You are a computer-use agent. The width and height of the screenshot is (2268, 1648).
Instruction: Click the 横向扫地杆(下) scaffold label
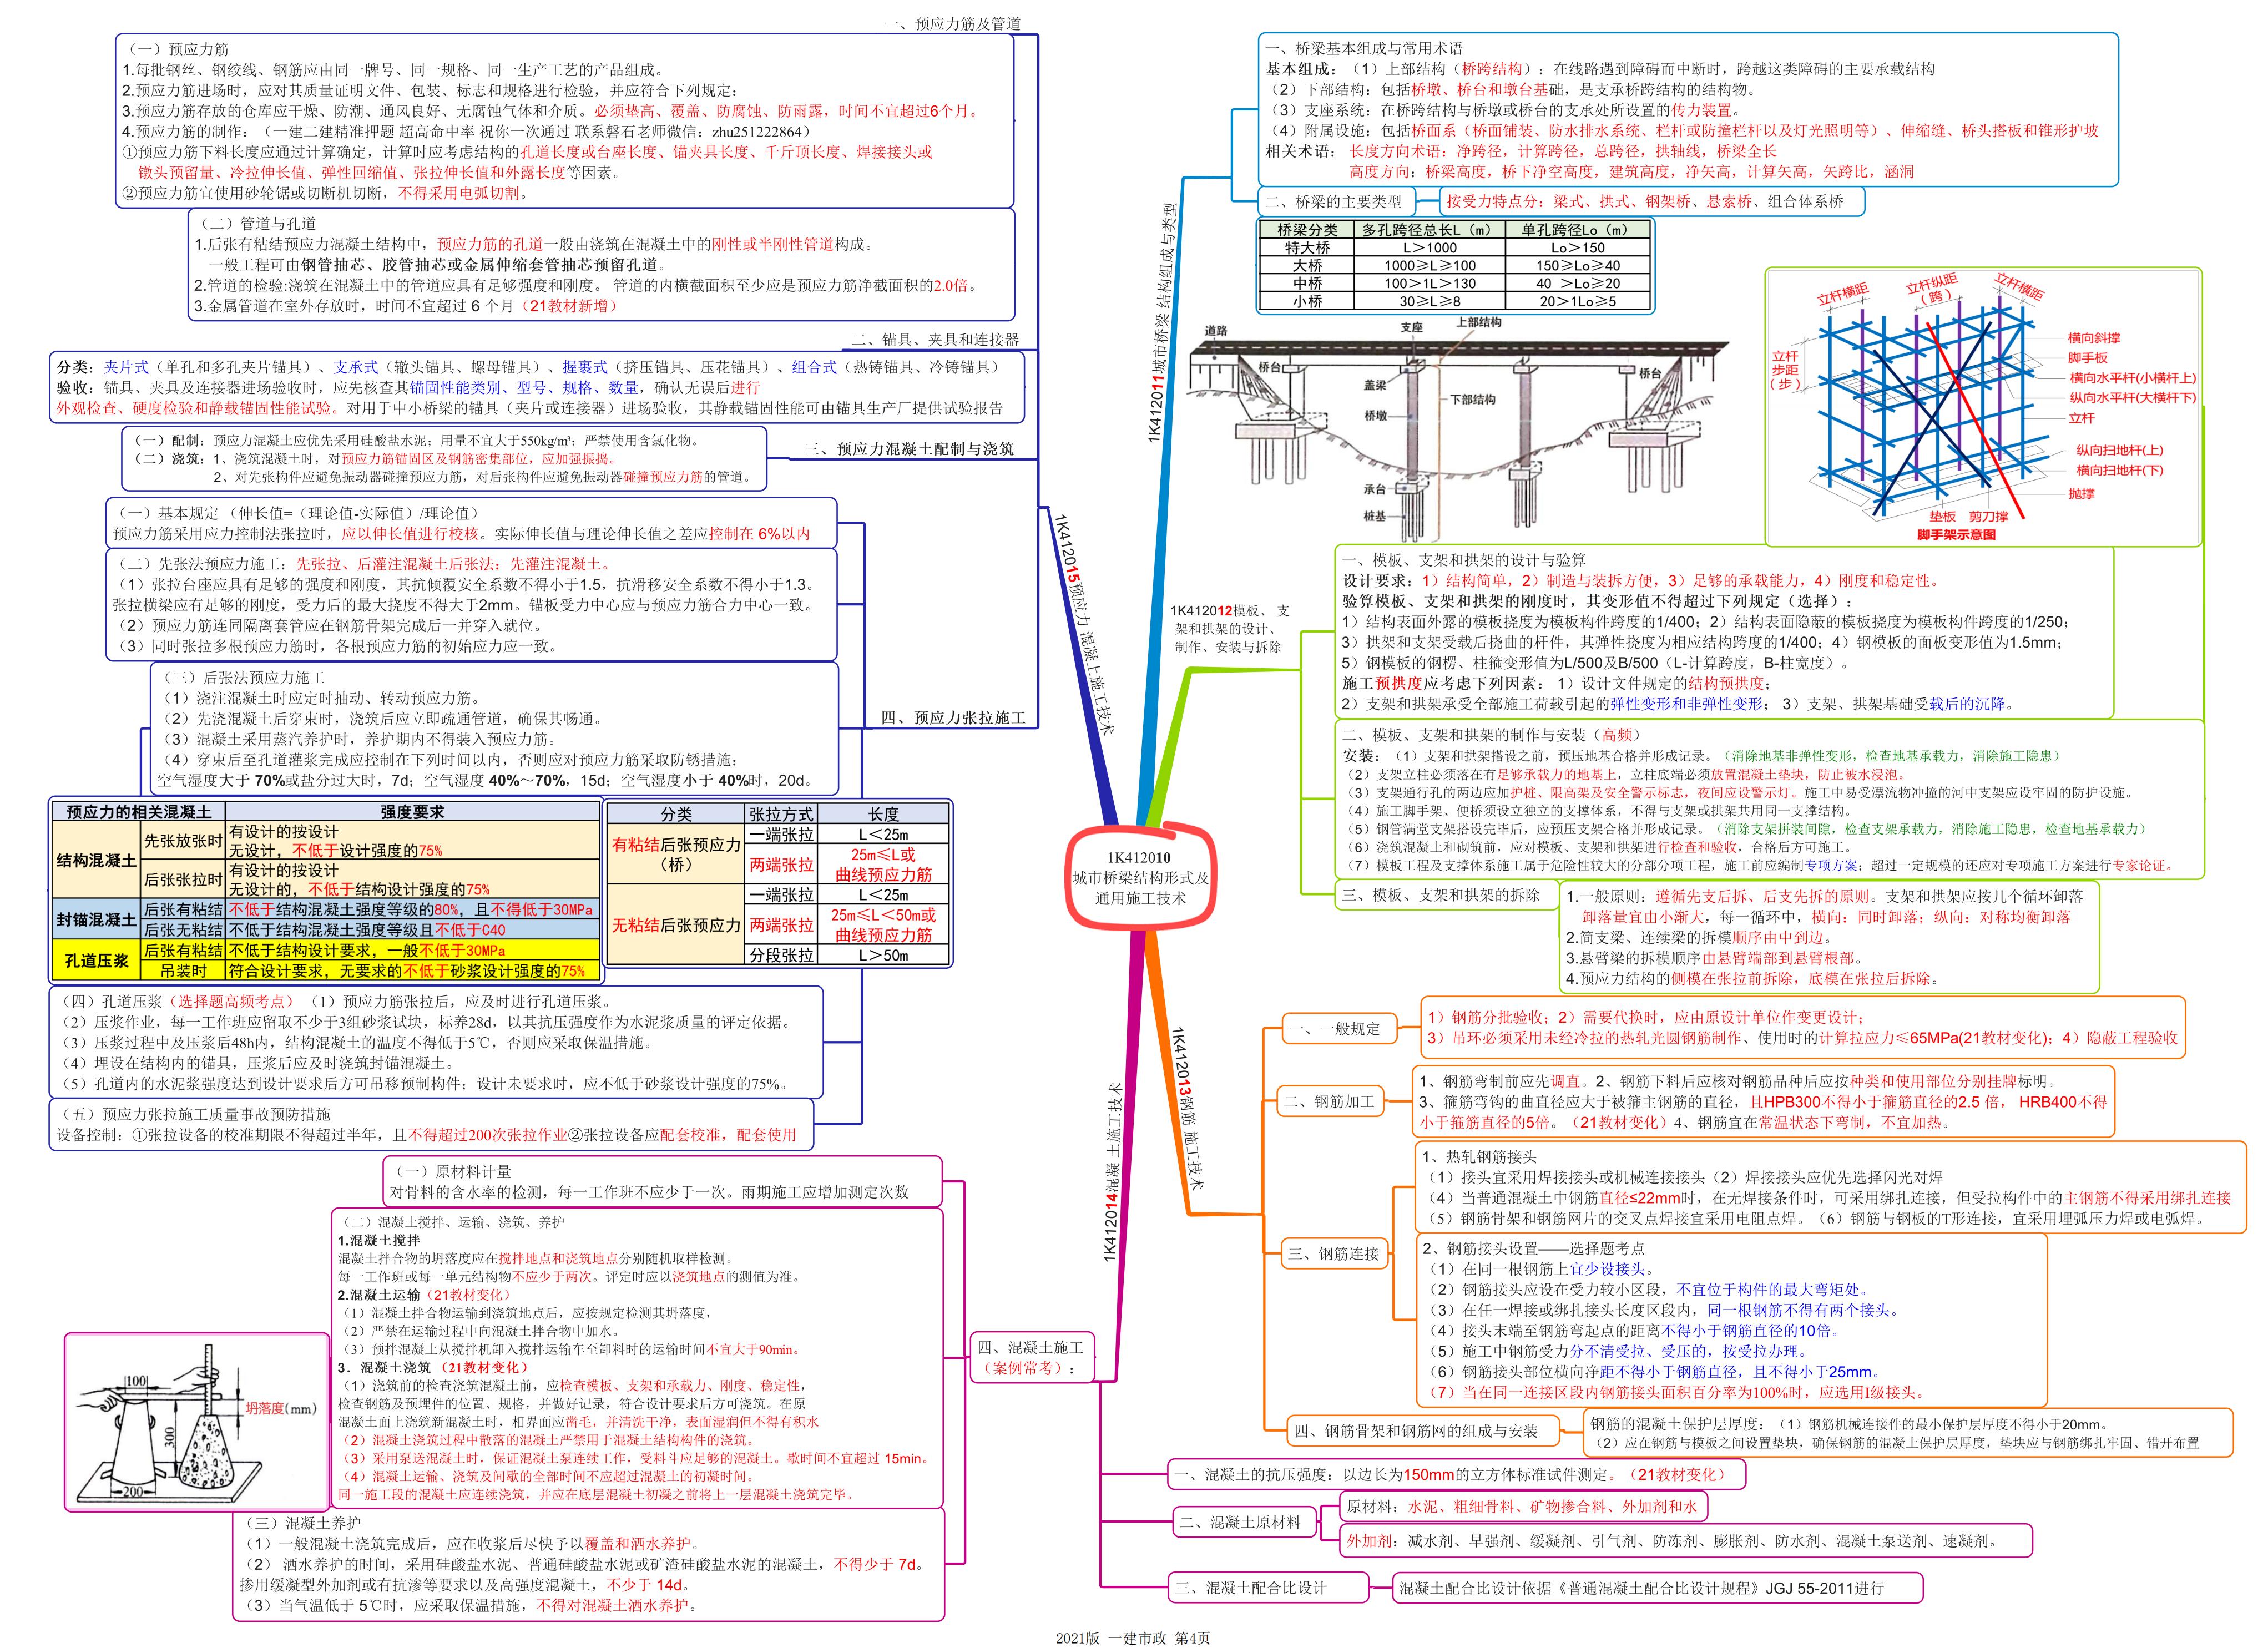click(2119, 470)
